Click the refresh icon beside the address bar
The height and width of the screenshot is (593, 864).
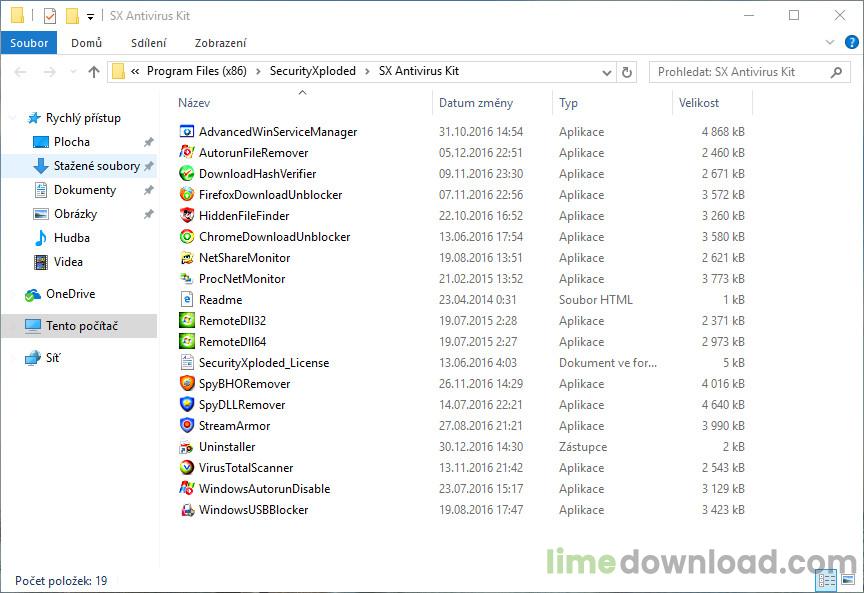point(627,72)
